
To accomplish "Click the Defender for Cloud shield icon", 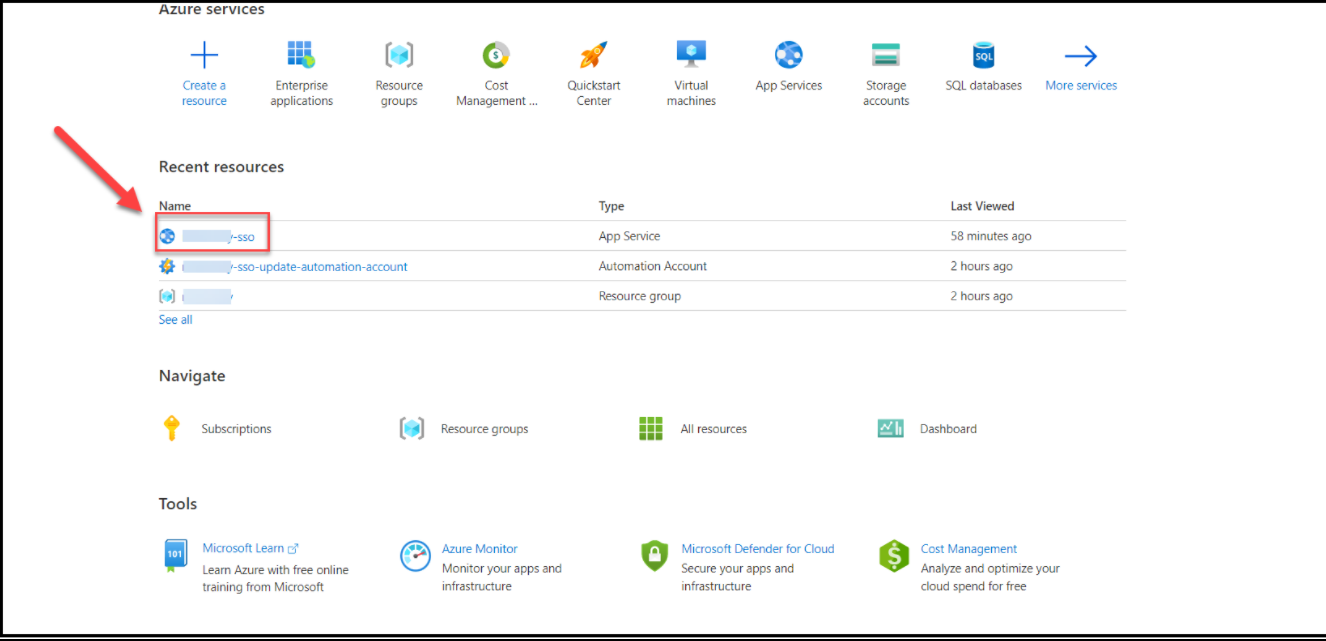I will [654, 556].
